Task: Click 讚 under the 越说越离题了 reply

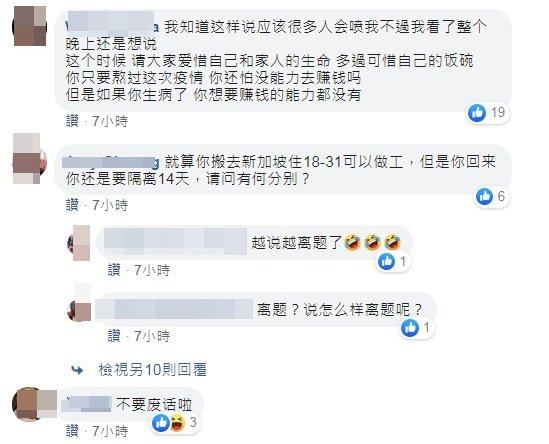Action: pyautogui.click(x=114, y=270)
